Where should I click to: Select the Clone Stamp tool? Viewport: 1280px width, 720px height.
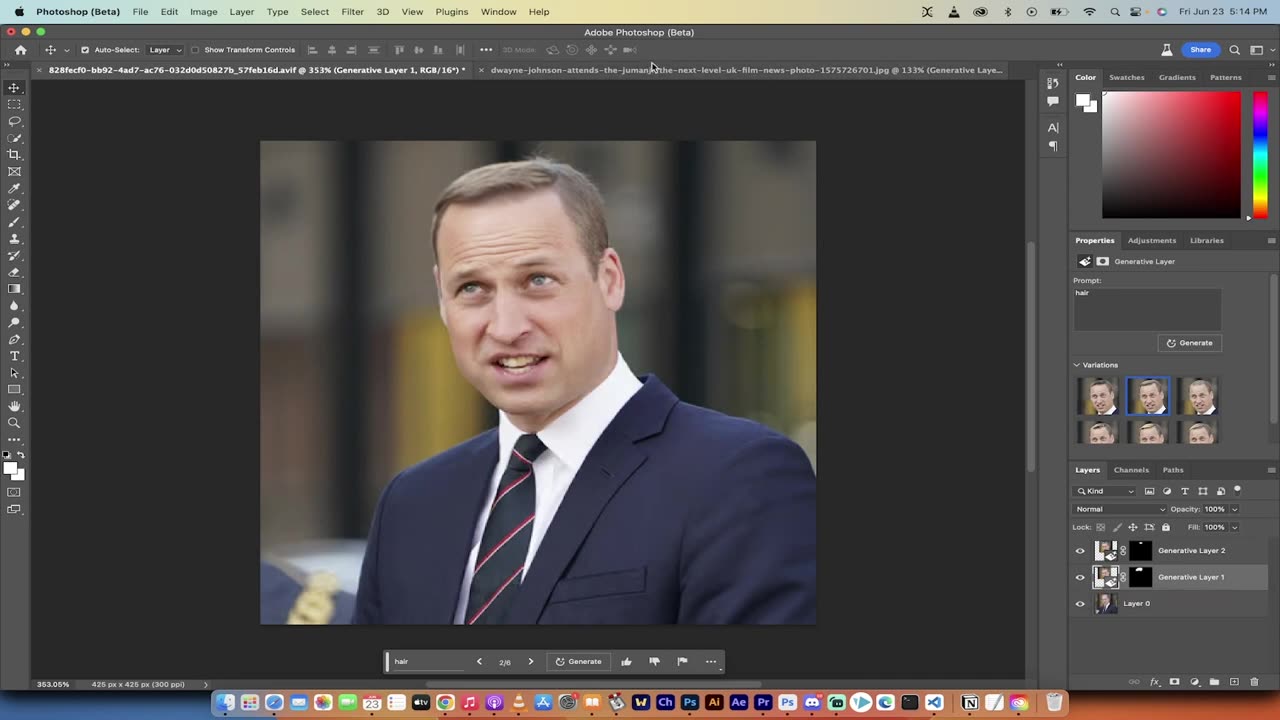(x=14, y=238)
